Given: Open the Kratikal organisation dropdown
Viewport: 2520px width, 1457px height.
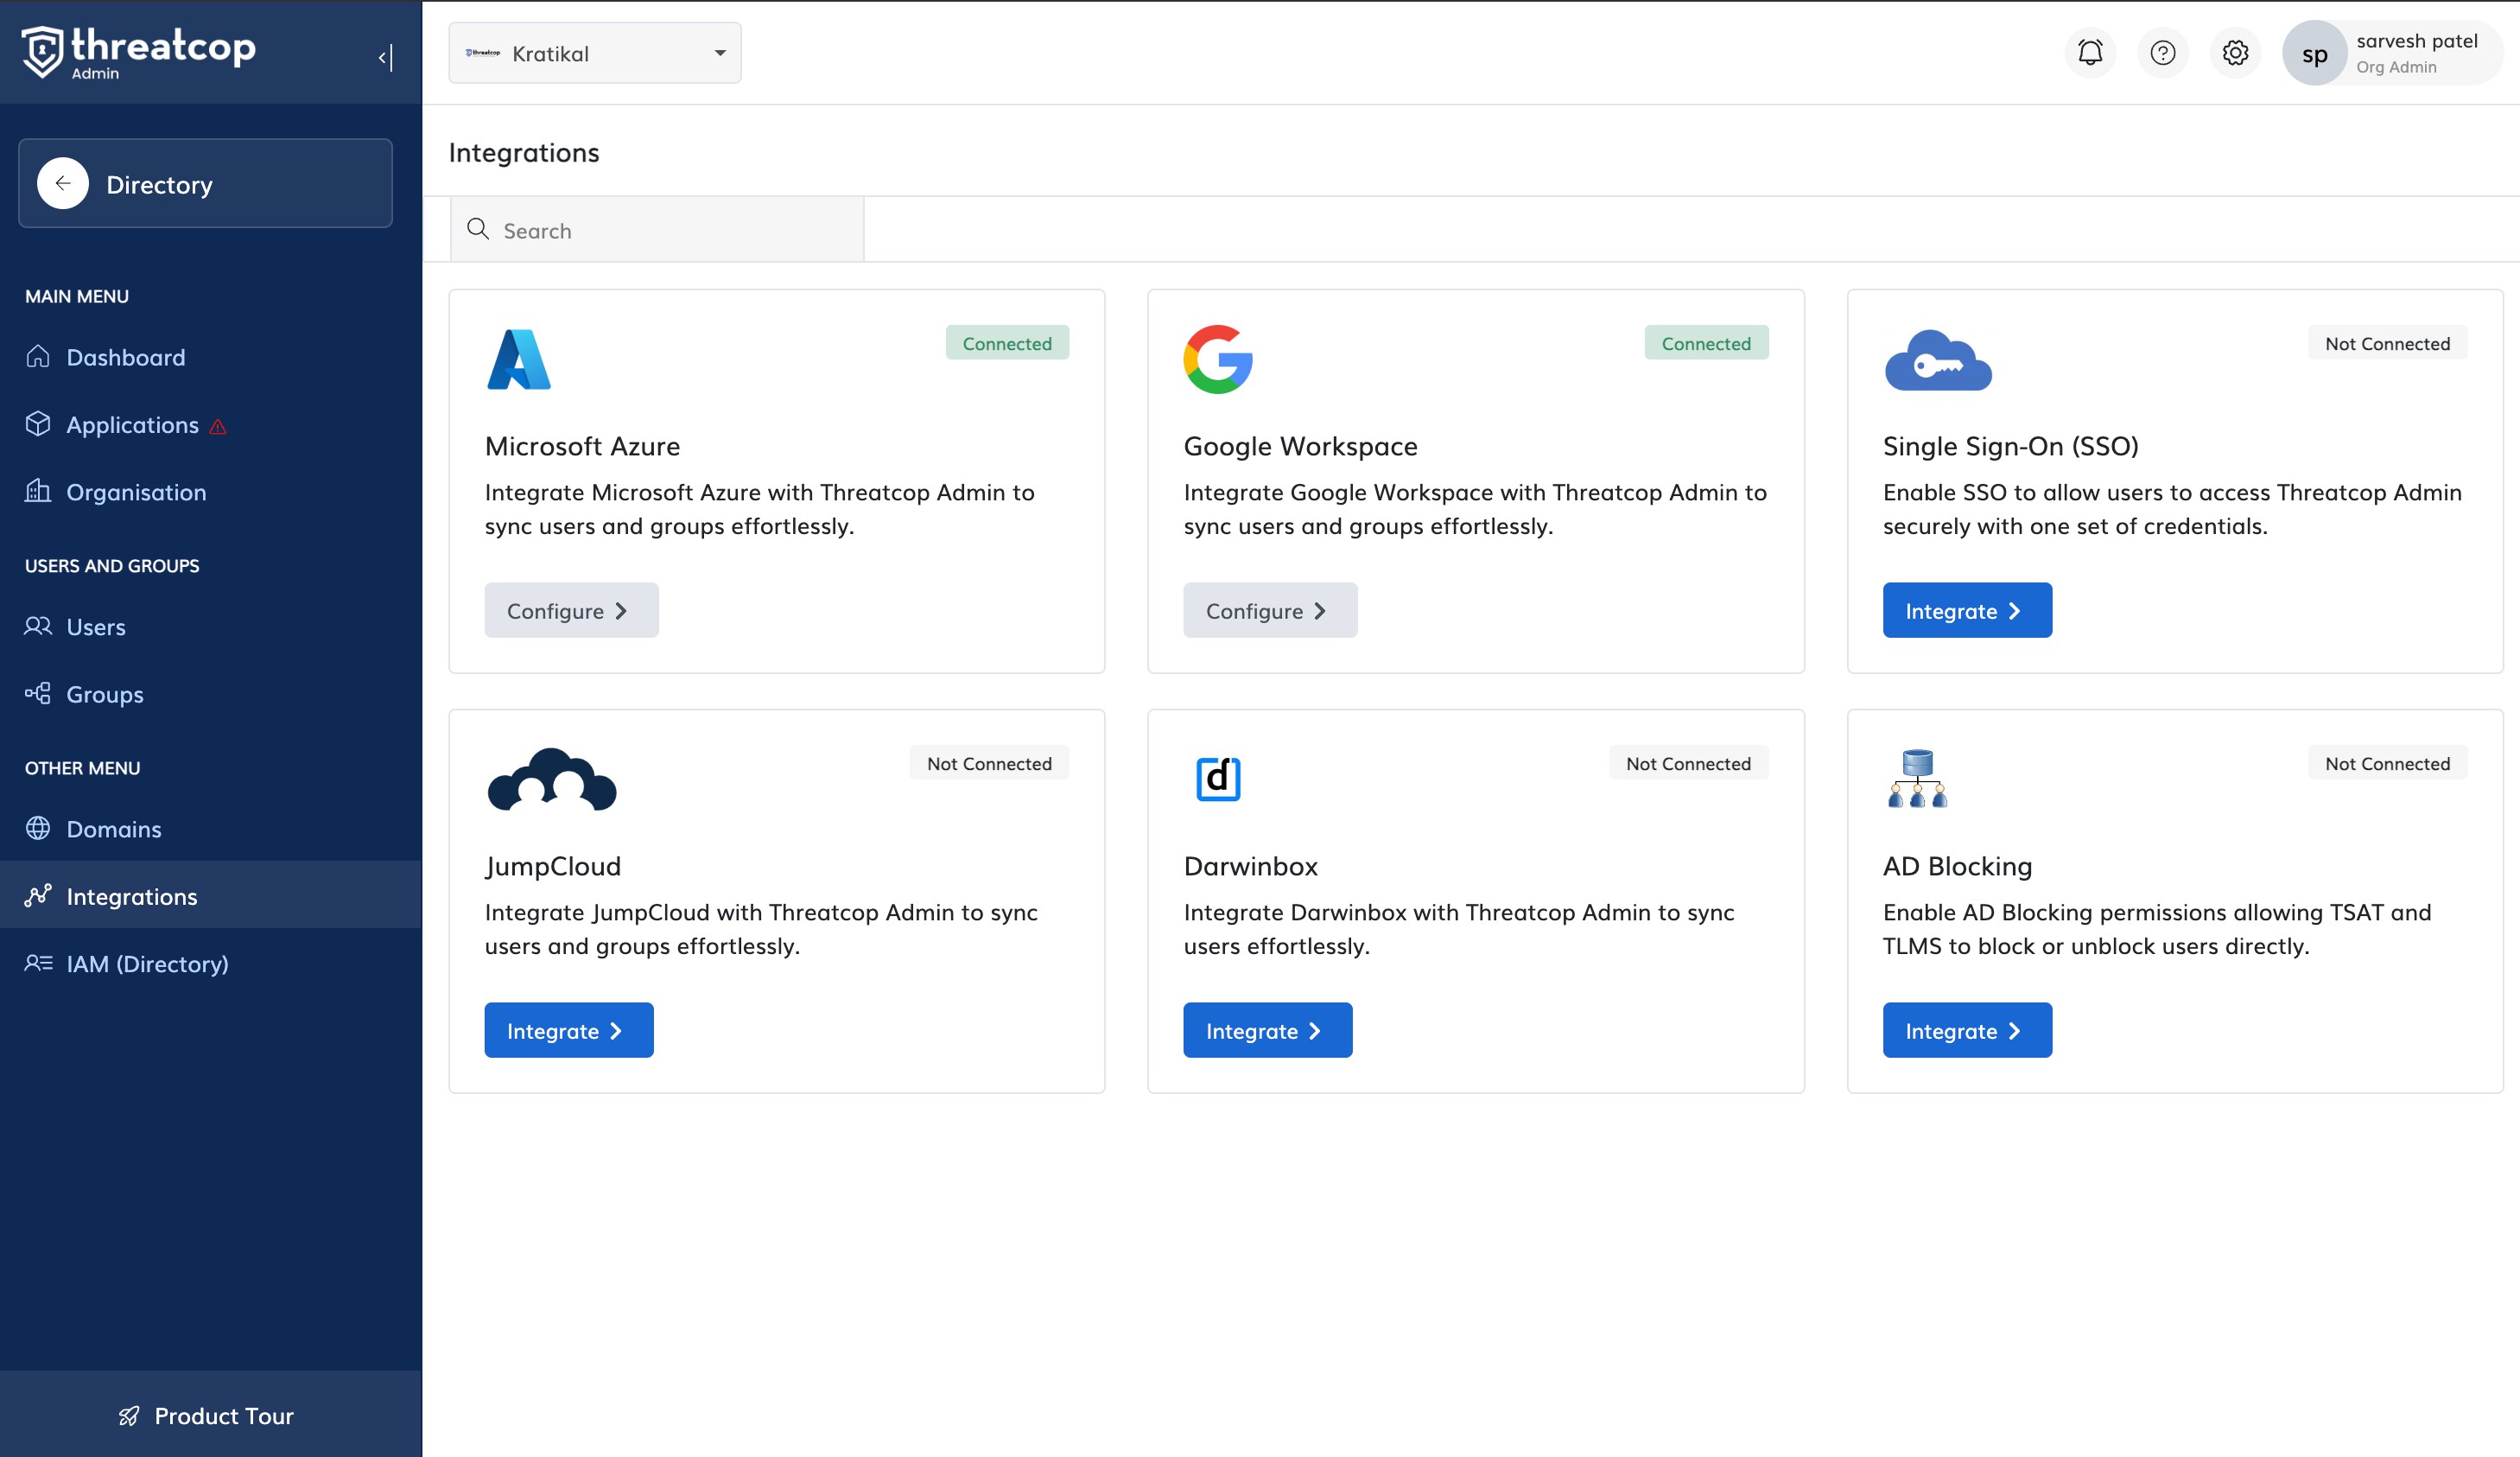Looking at the screenshot, I should [595, 53].
